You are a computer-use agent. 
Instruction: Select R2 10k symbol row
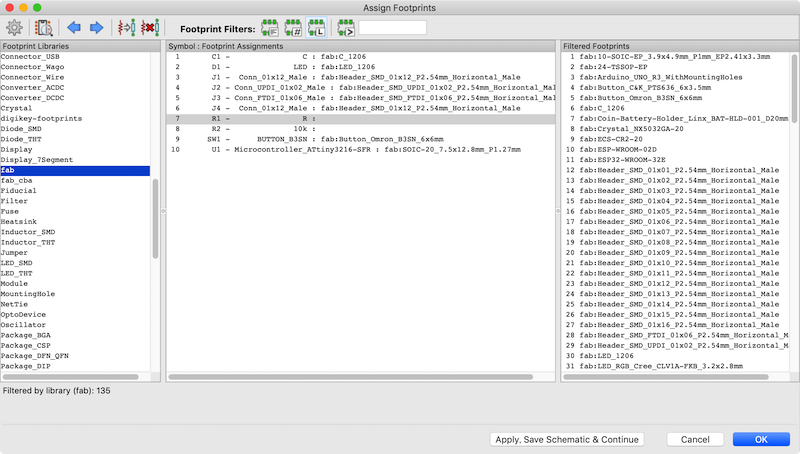click(x=361, y=129)
